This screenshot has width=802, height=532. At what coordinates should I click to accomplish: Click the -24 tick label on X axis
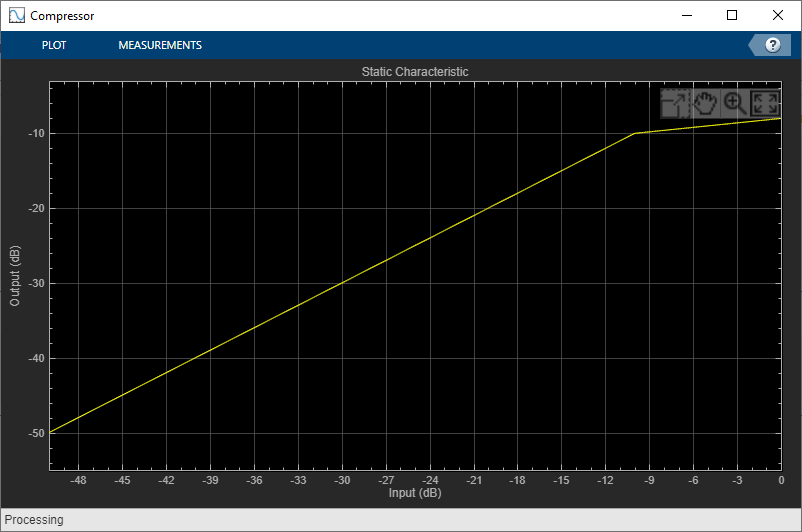430,480
